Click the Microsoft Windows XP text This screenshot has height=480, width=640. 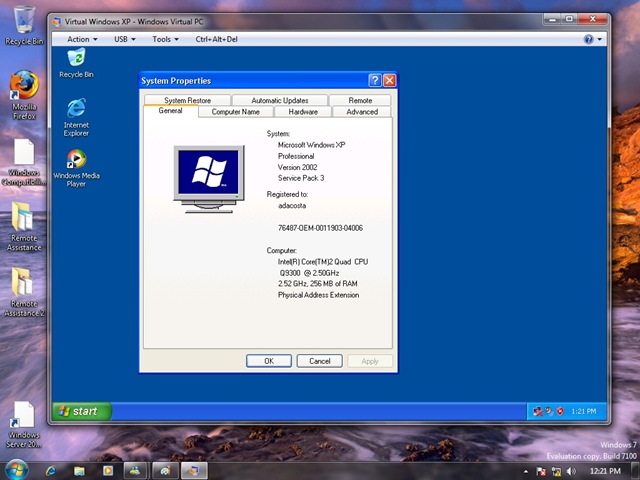click(311, 144)
